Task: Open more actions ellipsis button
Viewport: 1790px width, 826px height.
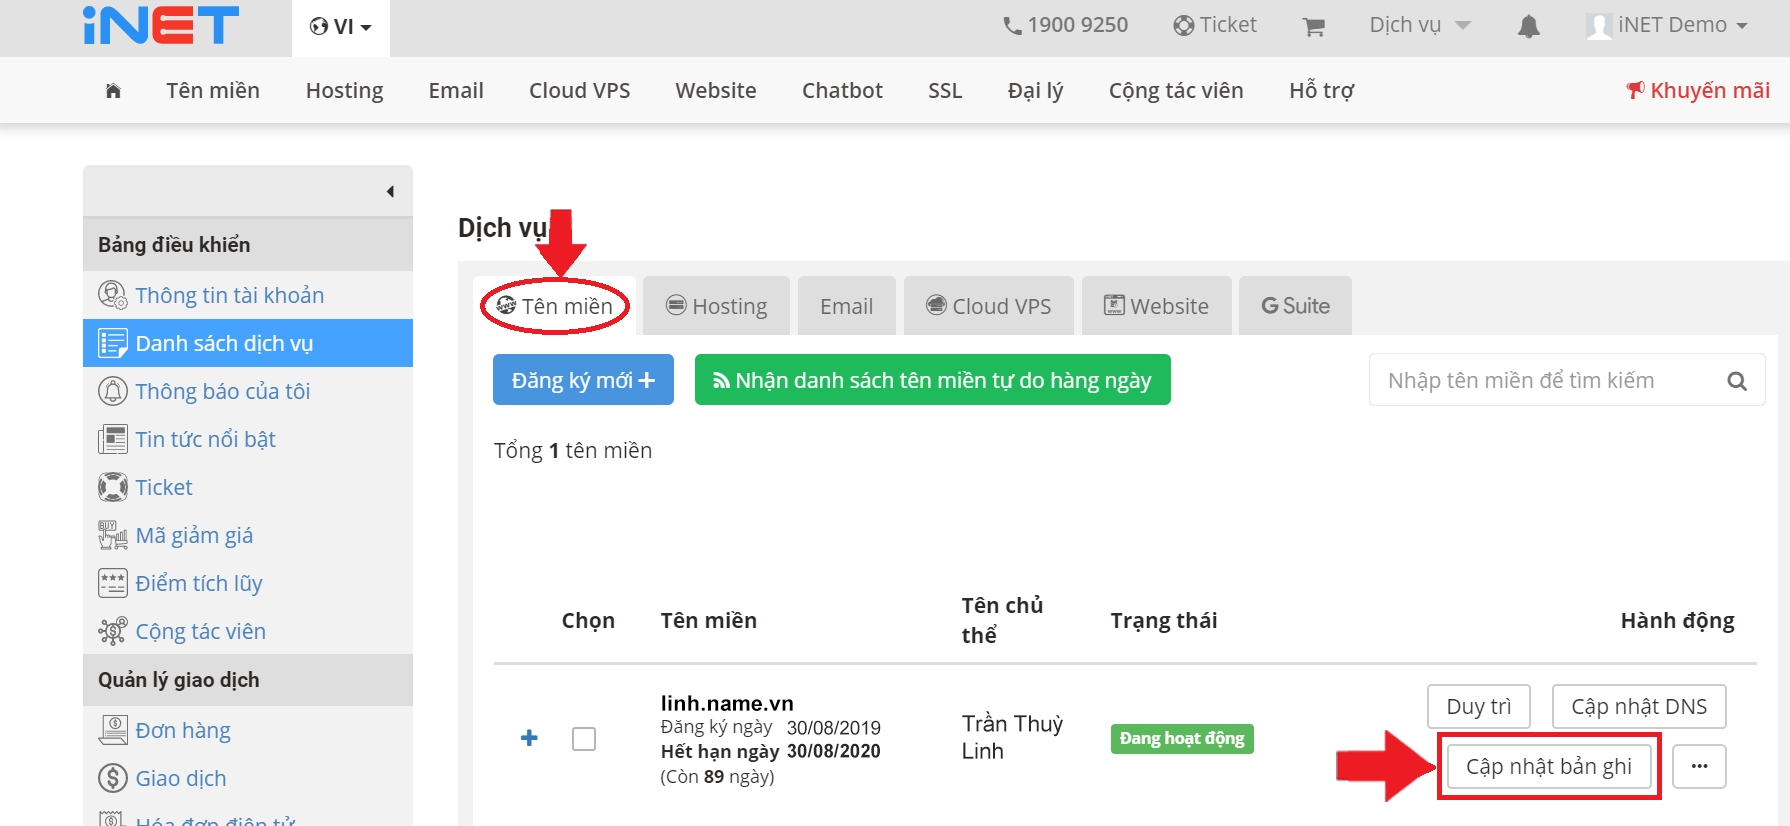Action: point(1699,767)
